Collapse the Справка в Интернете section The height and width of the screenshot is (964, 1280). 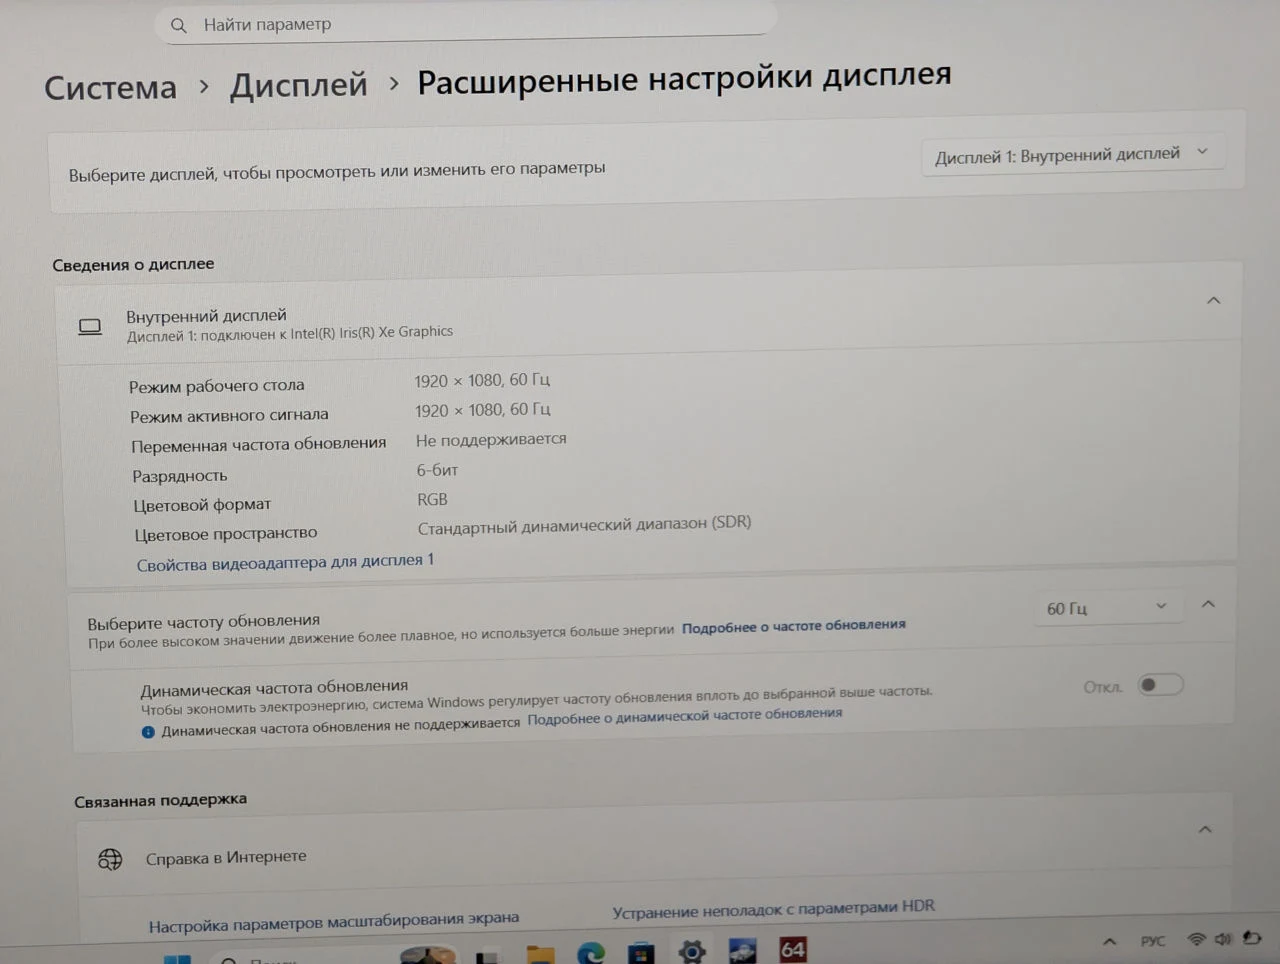pos(1205,829)
